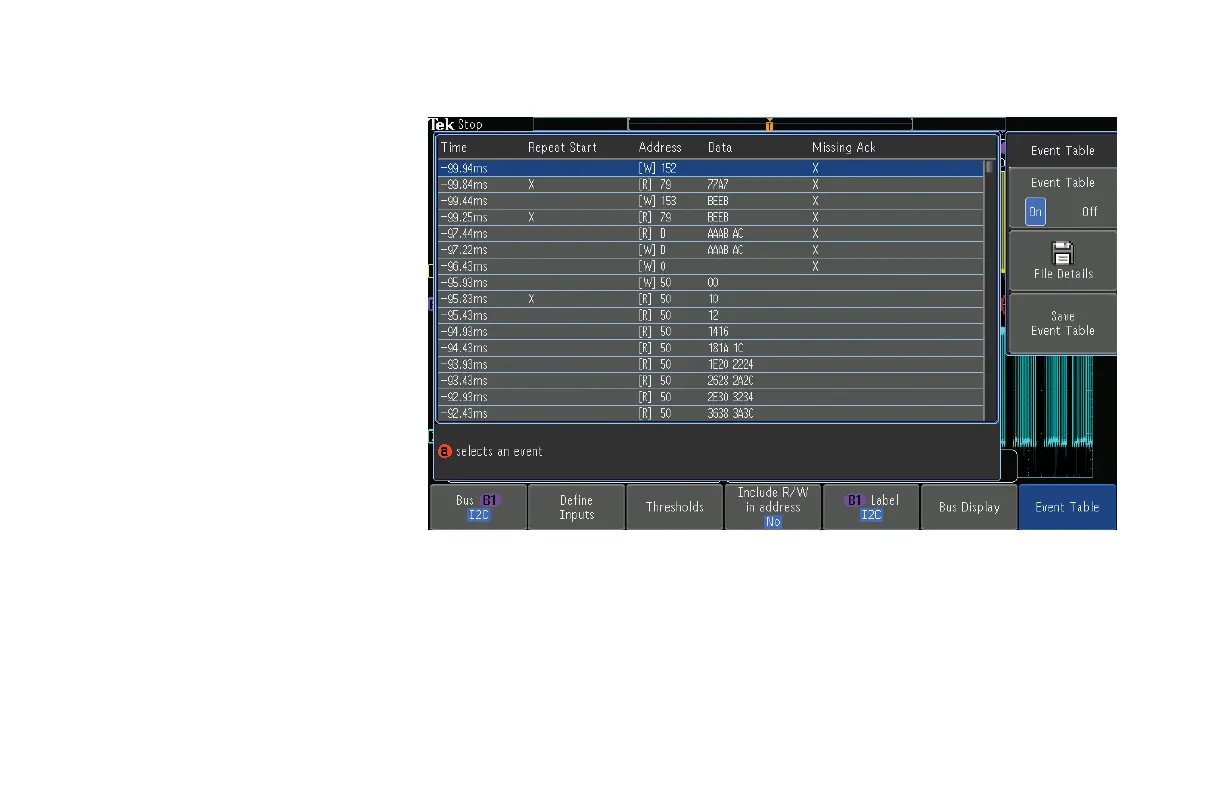Open Define Inputs menu

[576, 507]
